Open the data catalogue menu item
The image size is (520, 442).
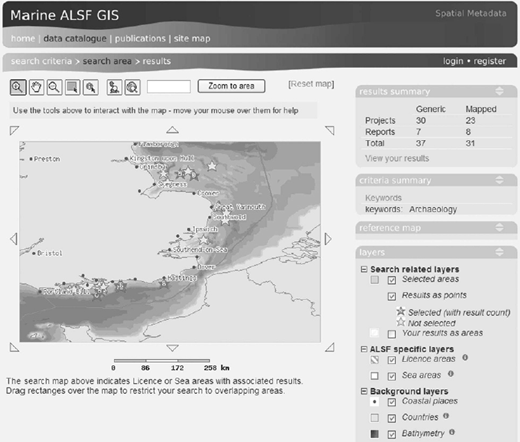point(75,39)
